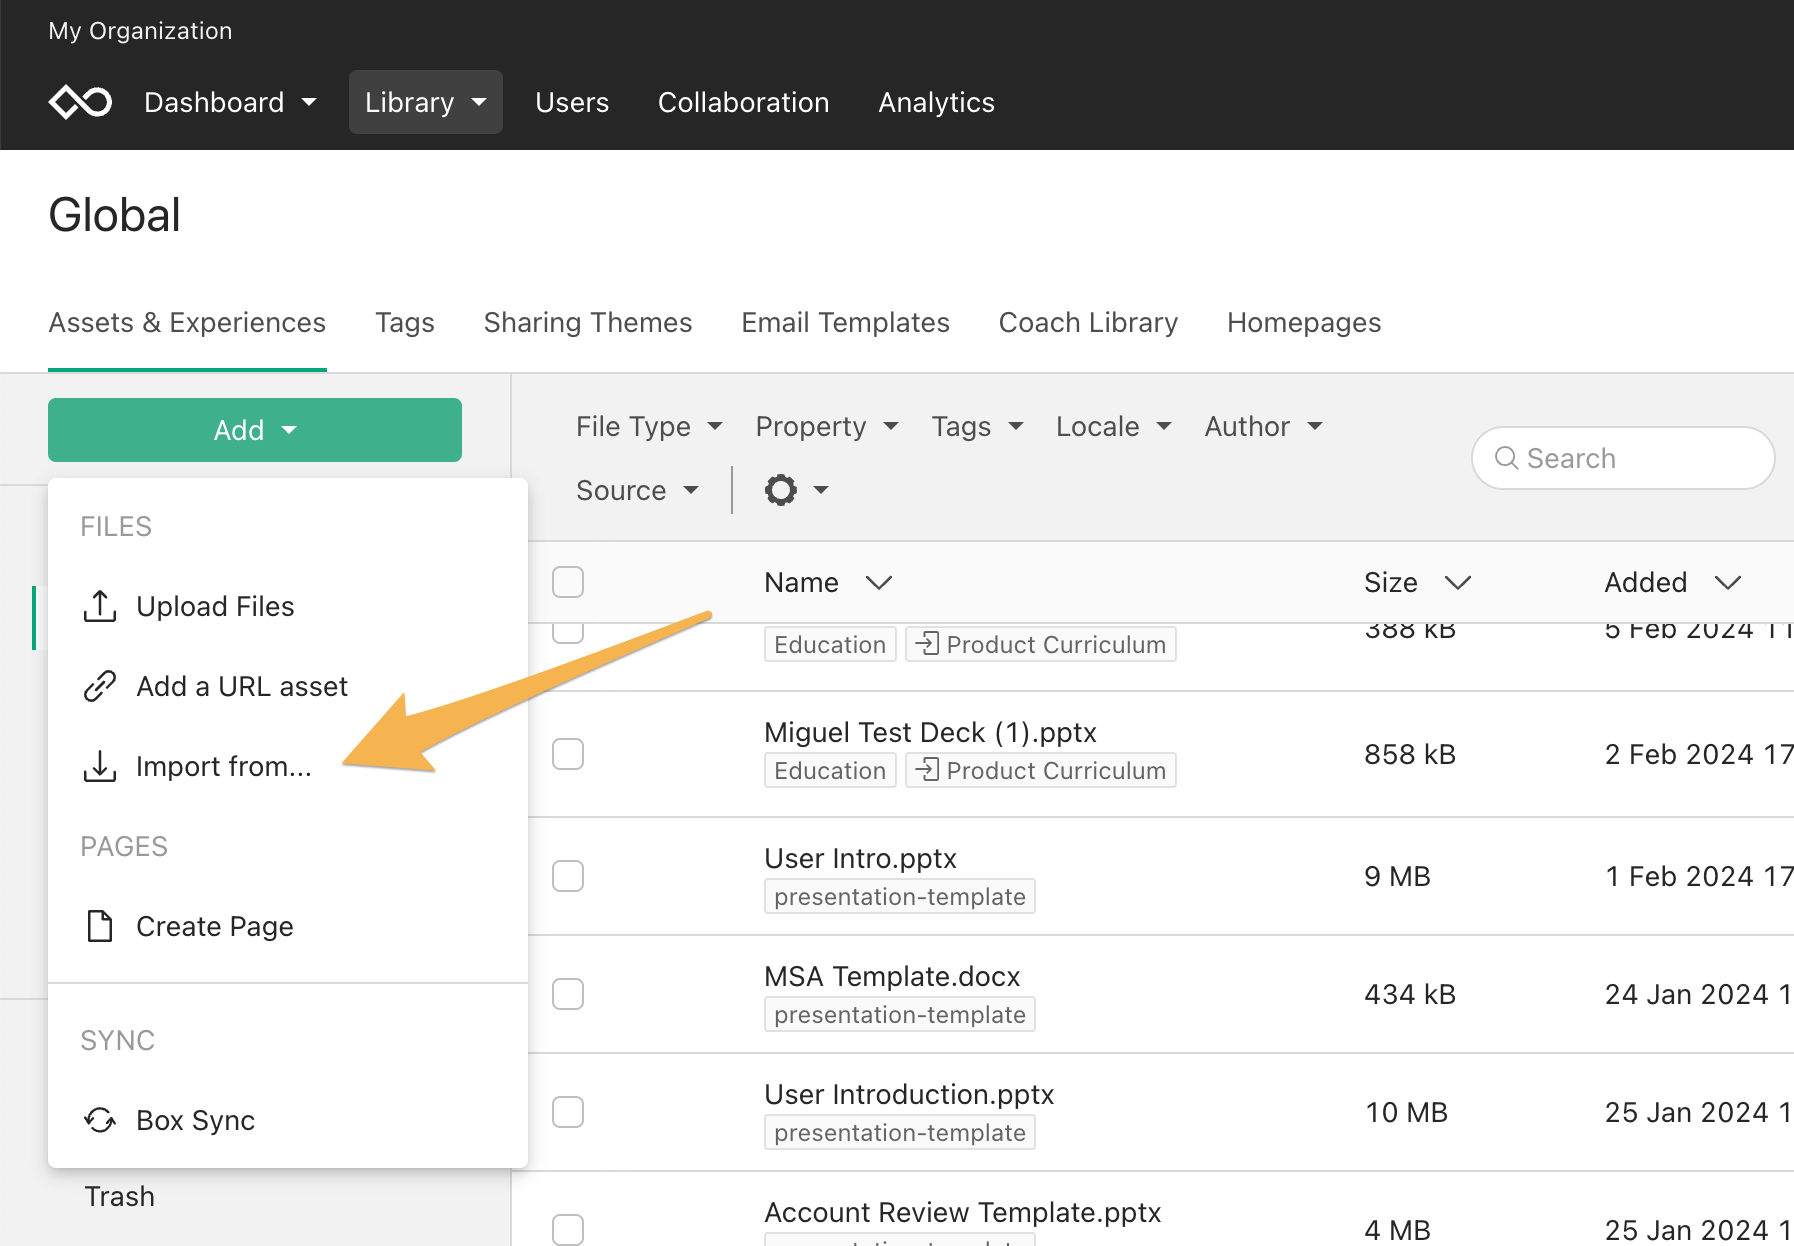Switch to Coach Library tab
This screenshot has height=1246, width=1794.
click(x=1088, y=322)
